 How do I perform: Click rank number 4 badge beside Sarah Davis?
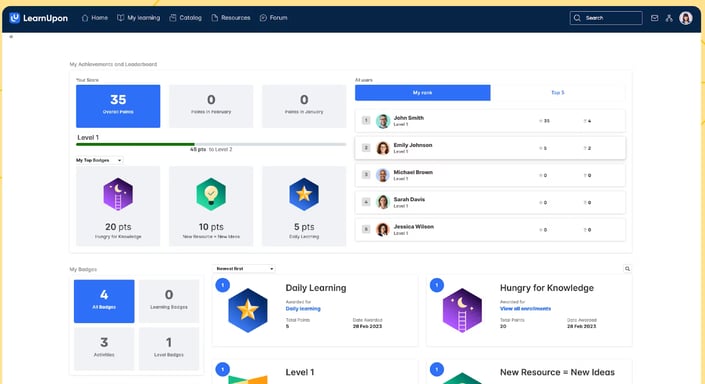pyautogui.click(x=366, y=202)
